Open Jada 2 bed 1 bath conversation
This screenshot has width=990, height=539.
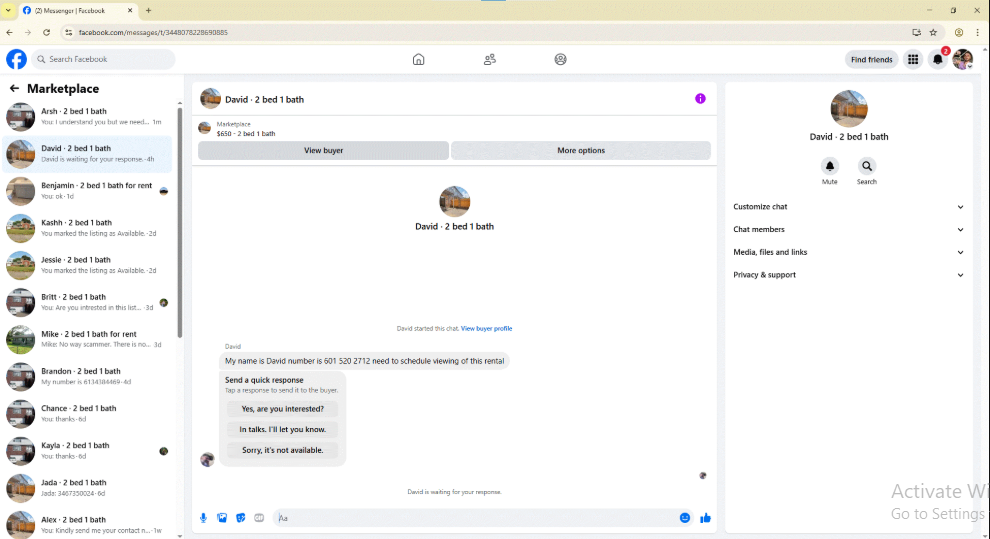(87, 489)
